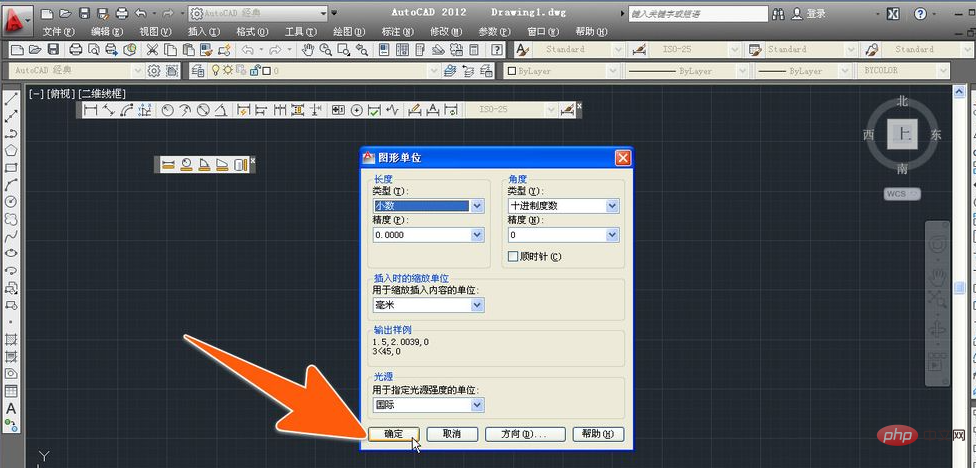
Task: Select the Circle tool in draw toolbar
Action: [11, 202]
